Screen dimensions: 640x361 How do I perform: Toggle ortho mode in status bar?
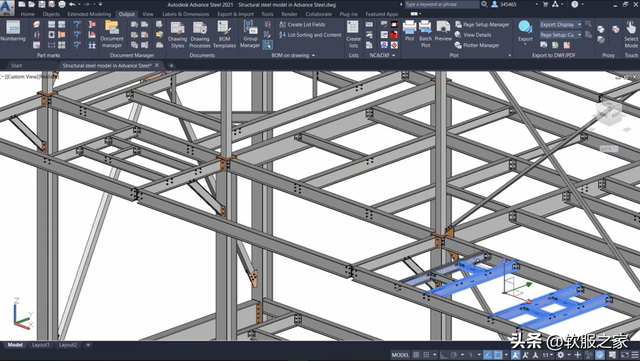click(x=443, y=354)
